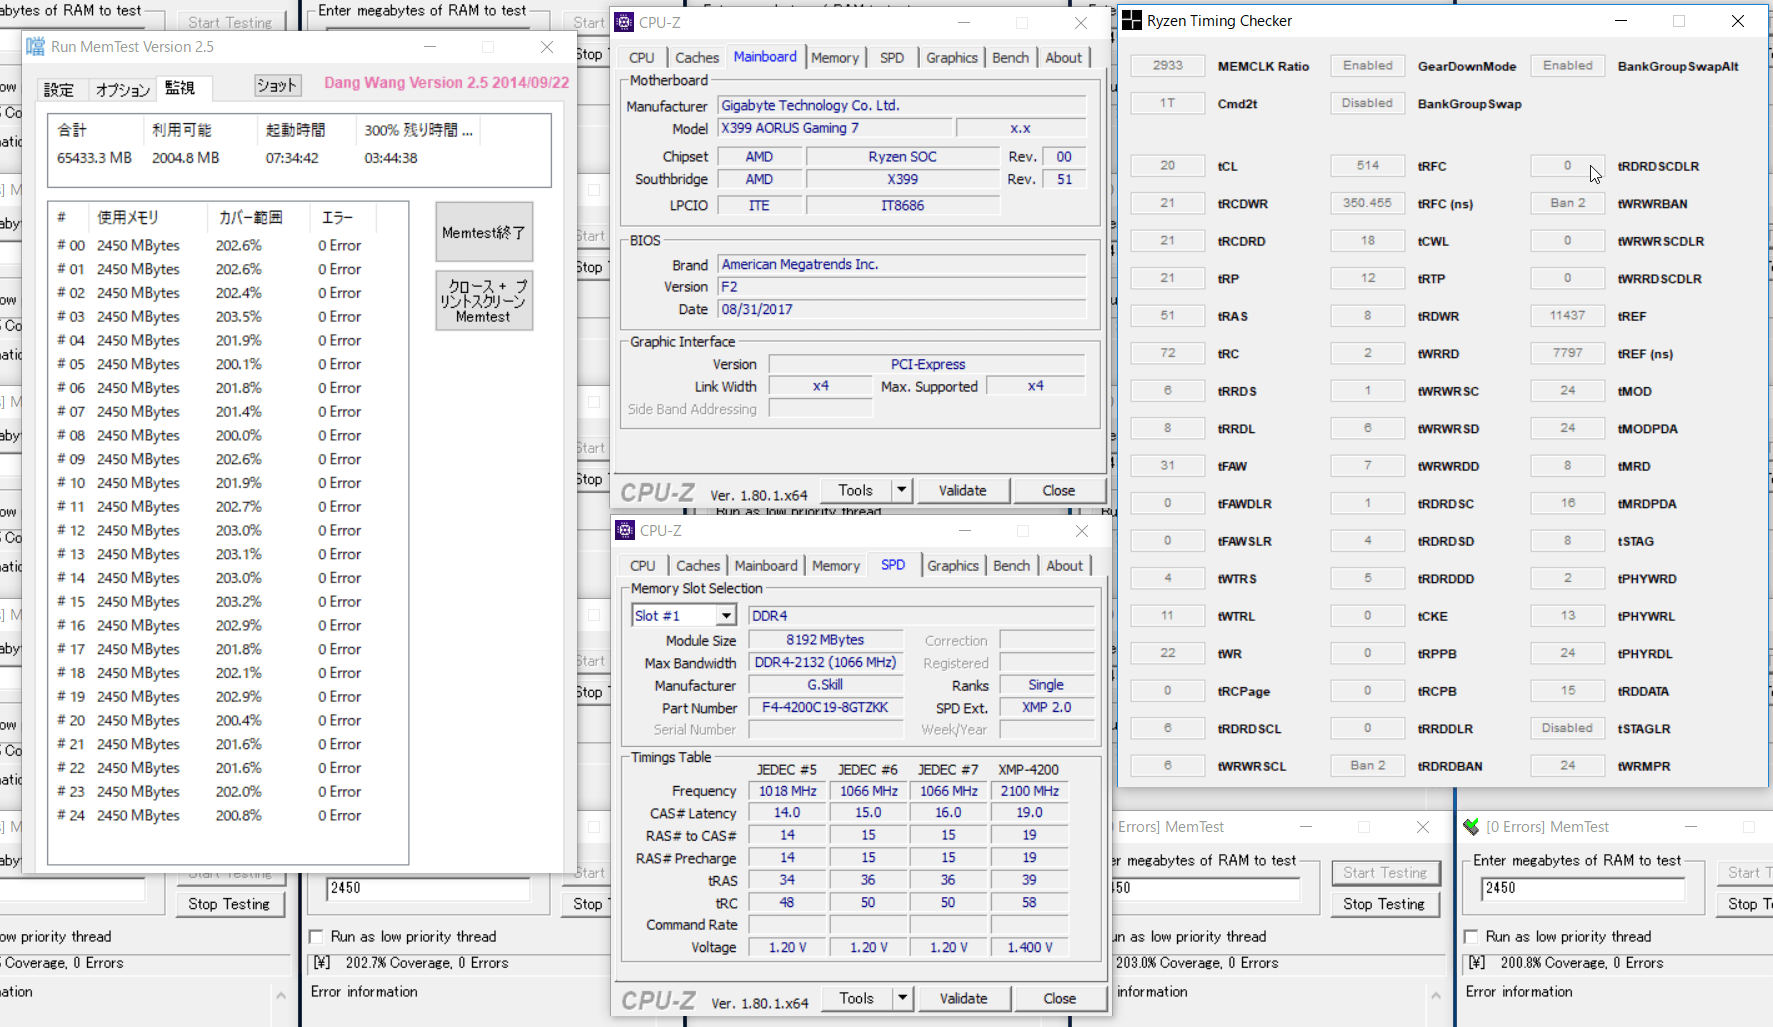Select the 設定 tab in Run MemTest

click(x=59, y=90)
